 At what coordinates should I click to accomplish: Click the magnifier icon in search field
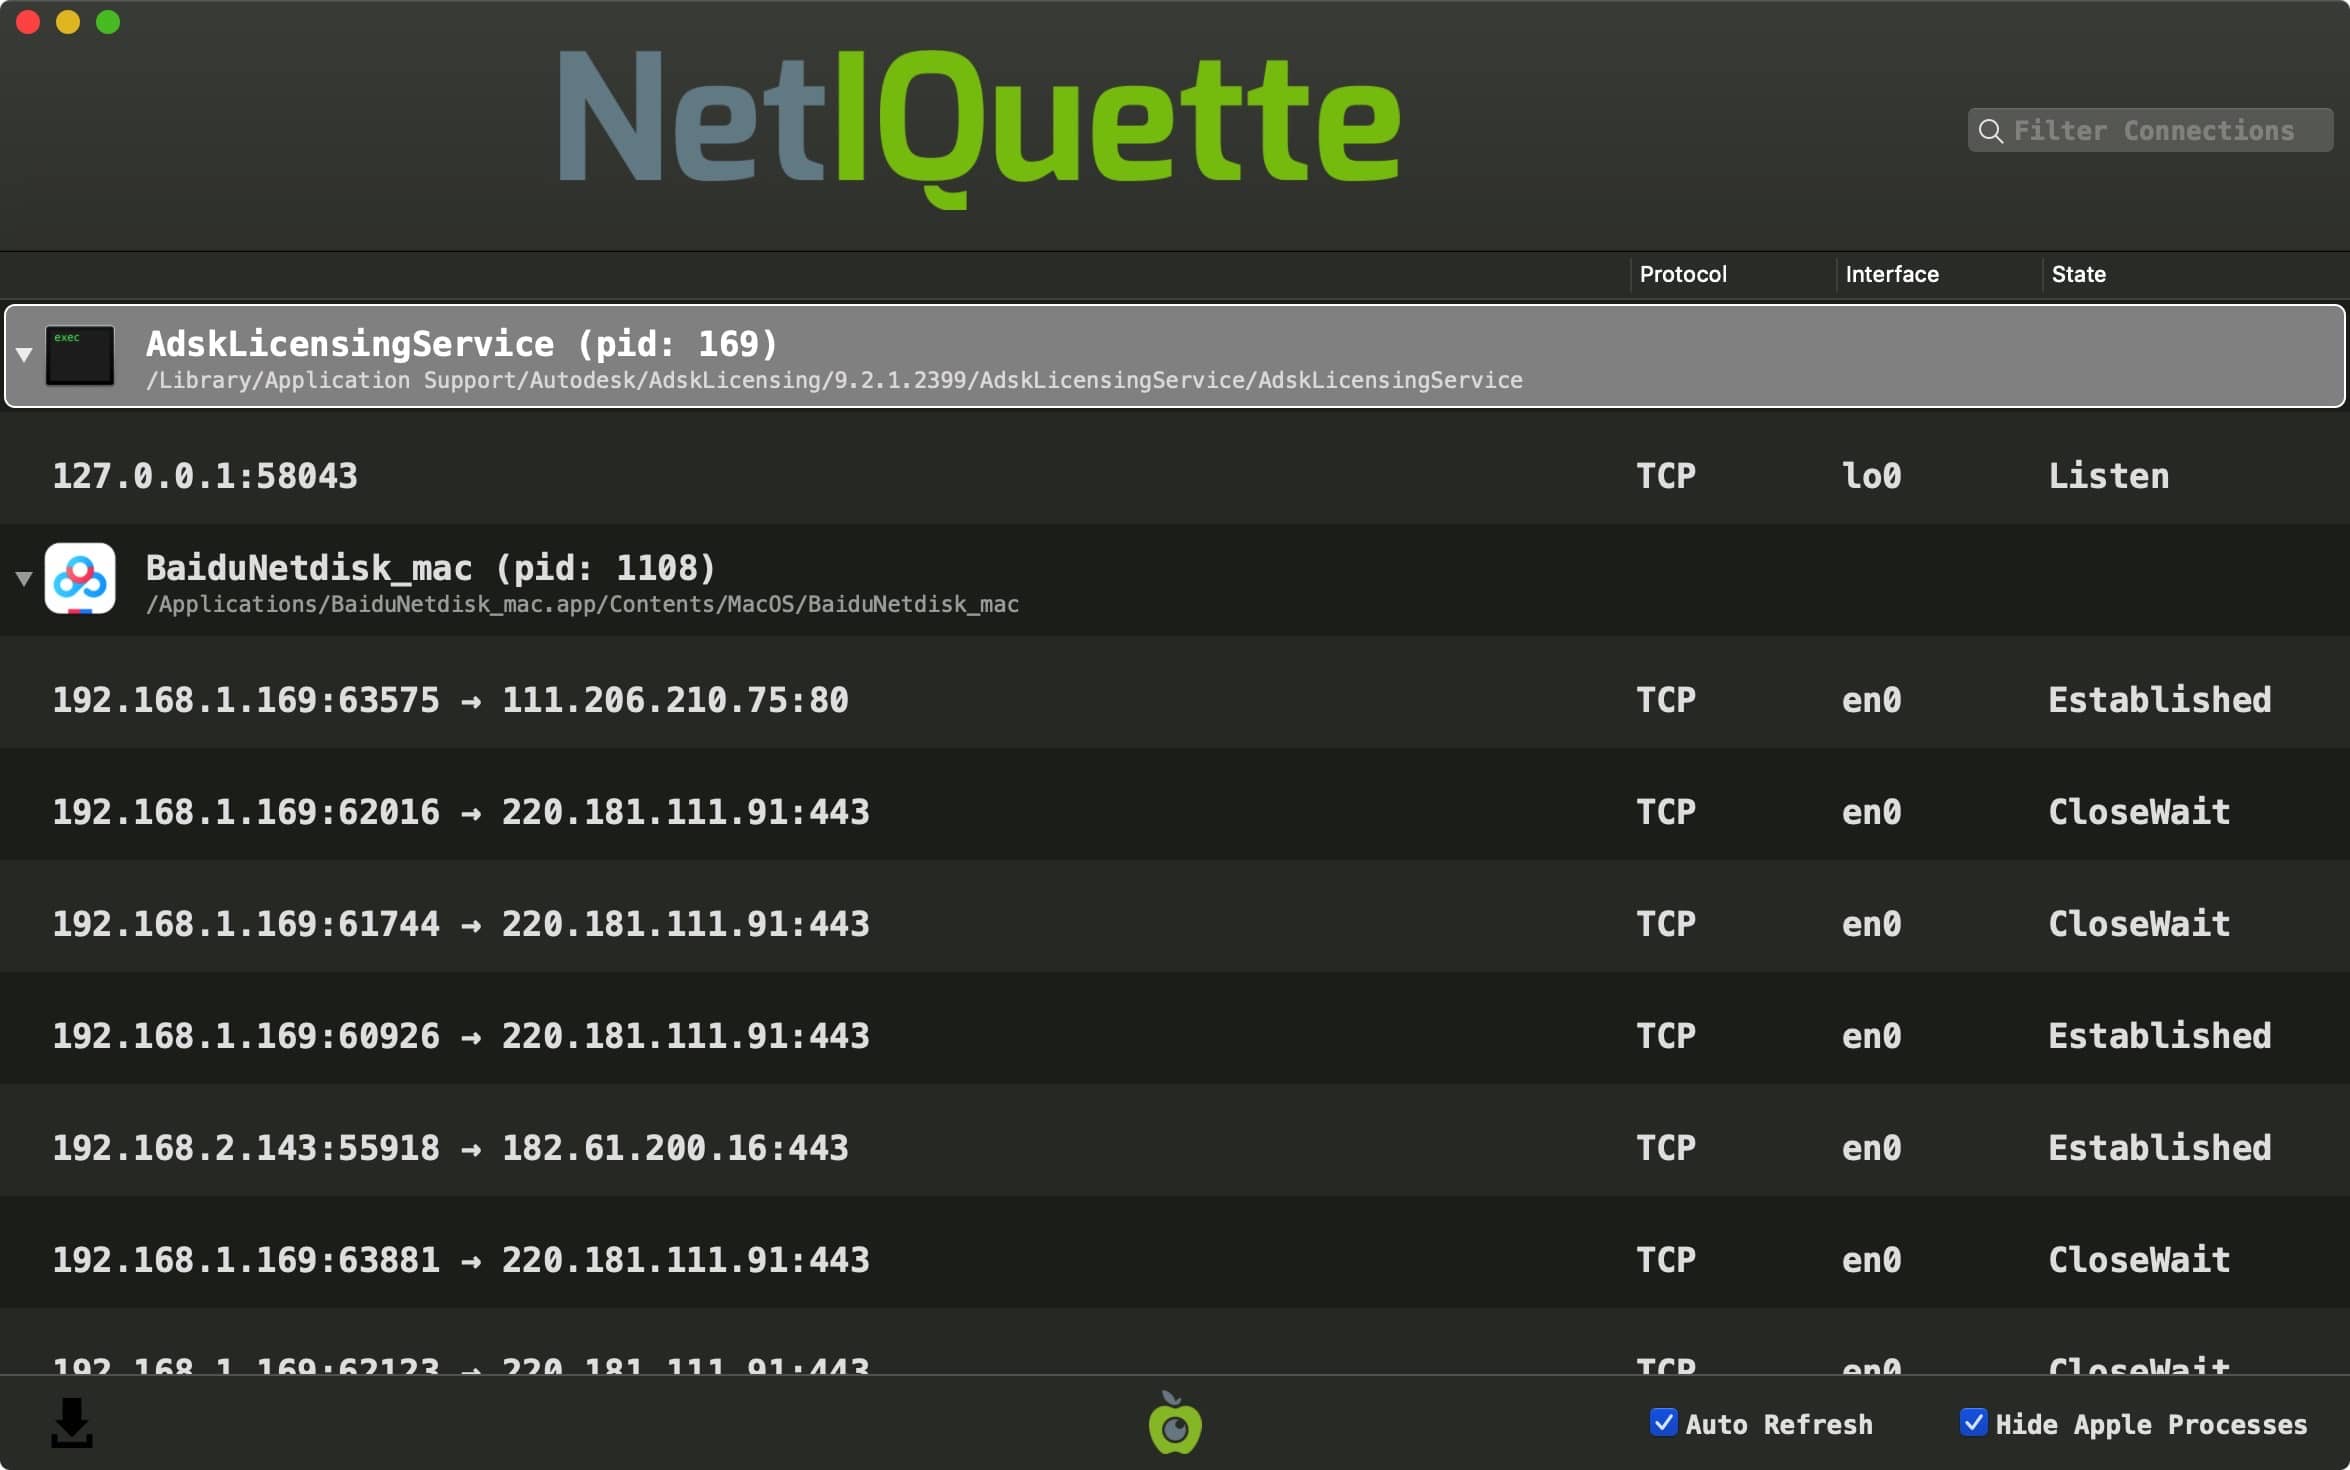click(x=1991, y=131)
